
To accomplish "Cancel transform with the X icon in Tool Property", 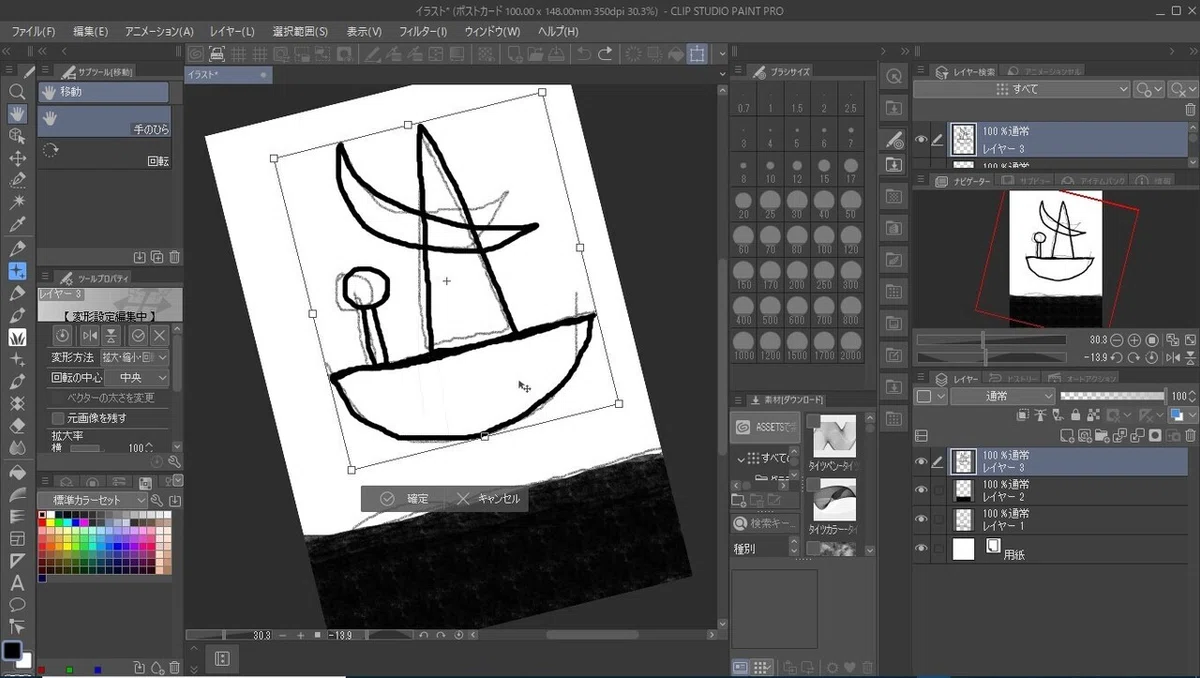I will tap(159, 335).
